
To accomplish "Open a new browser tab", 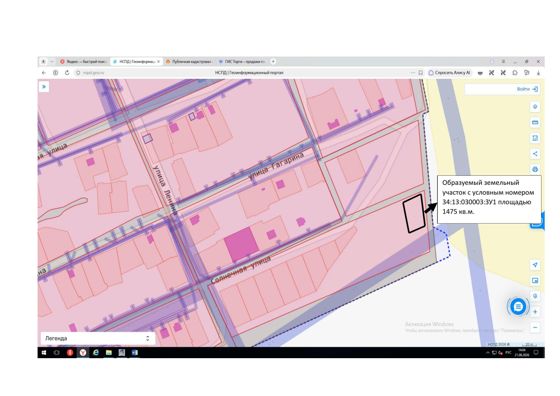I will [x=273, y=61].
